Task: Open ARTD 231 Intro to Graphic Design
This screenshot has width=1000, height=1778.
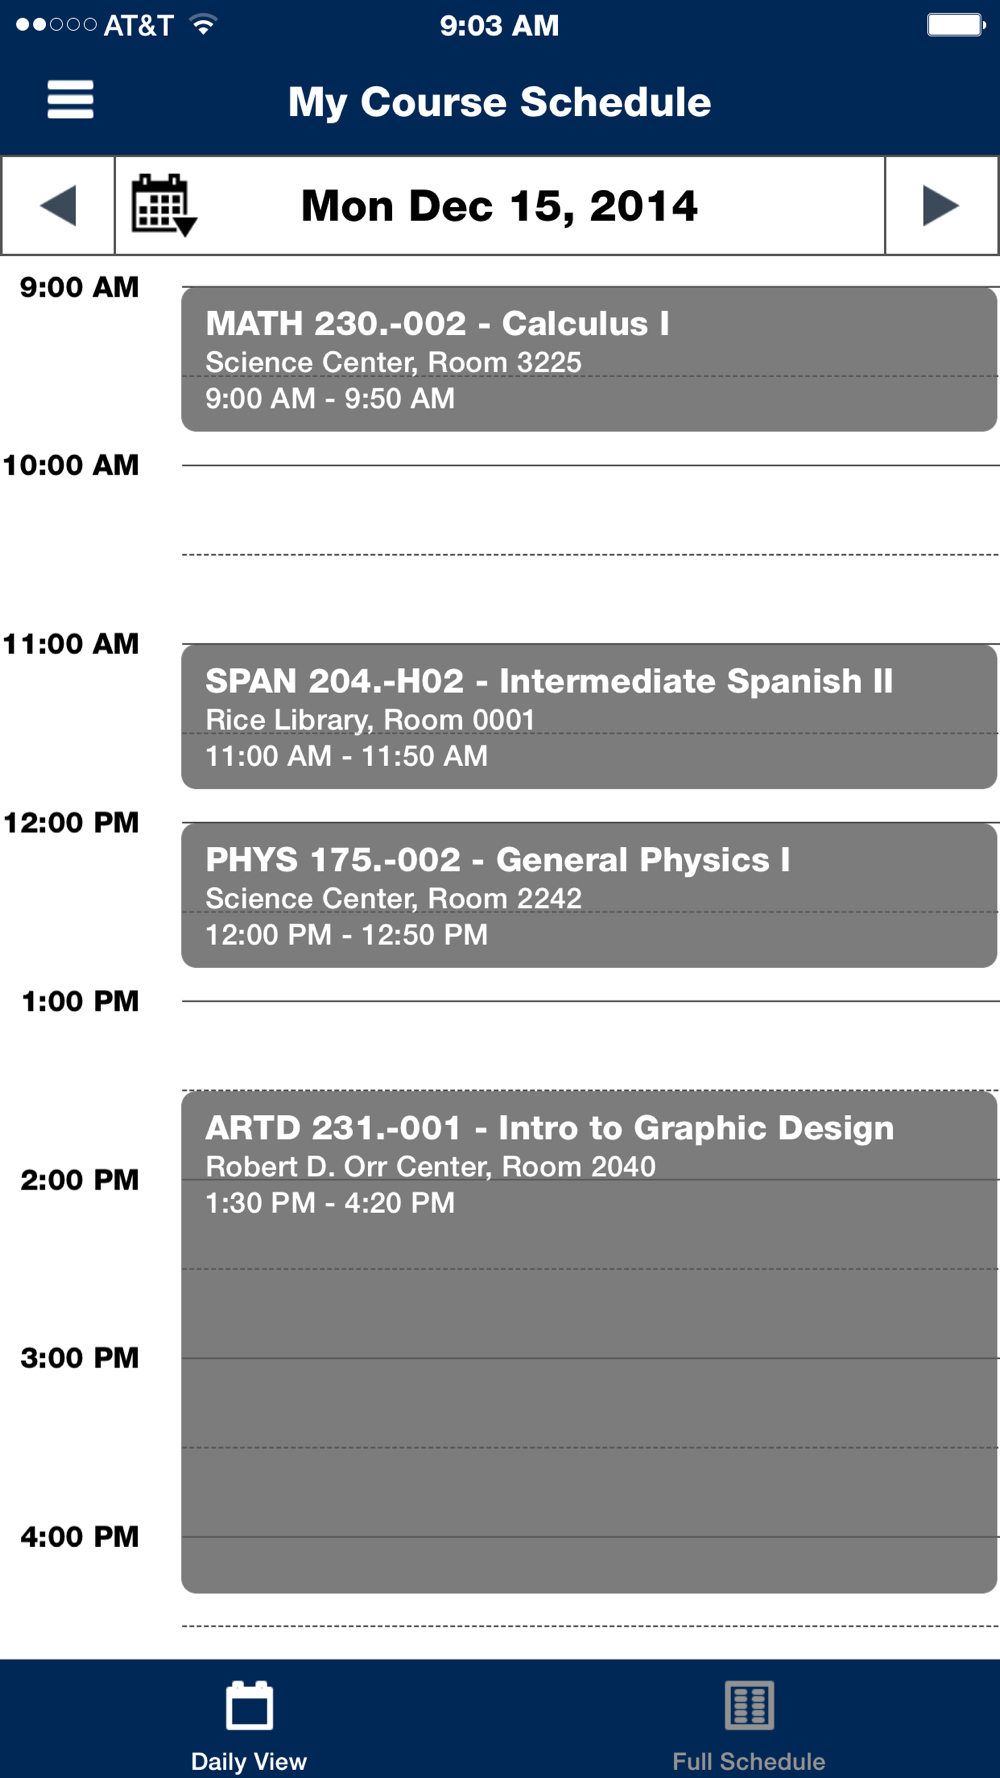Action: (588, 1340)
